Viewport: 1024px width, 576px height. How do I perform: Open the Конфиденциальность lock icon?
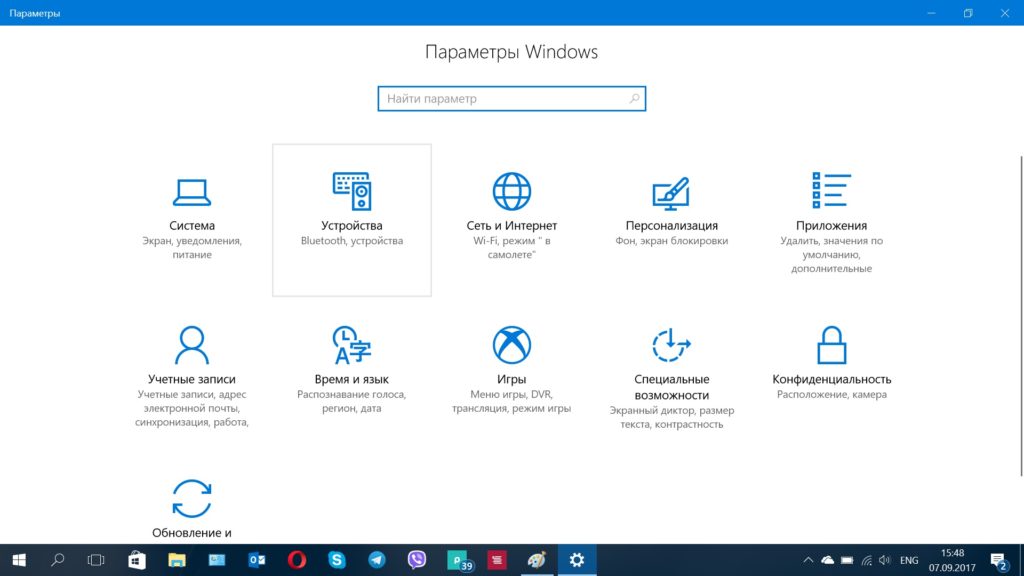pos(831,345)
